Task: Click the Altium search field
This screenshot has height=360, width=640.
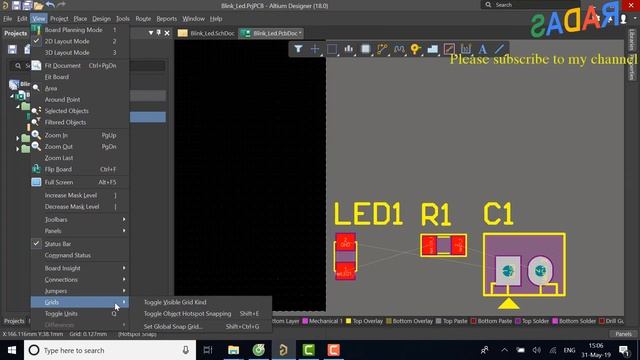Action: [x=530, y=5]
